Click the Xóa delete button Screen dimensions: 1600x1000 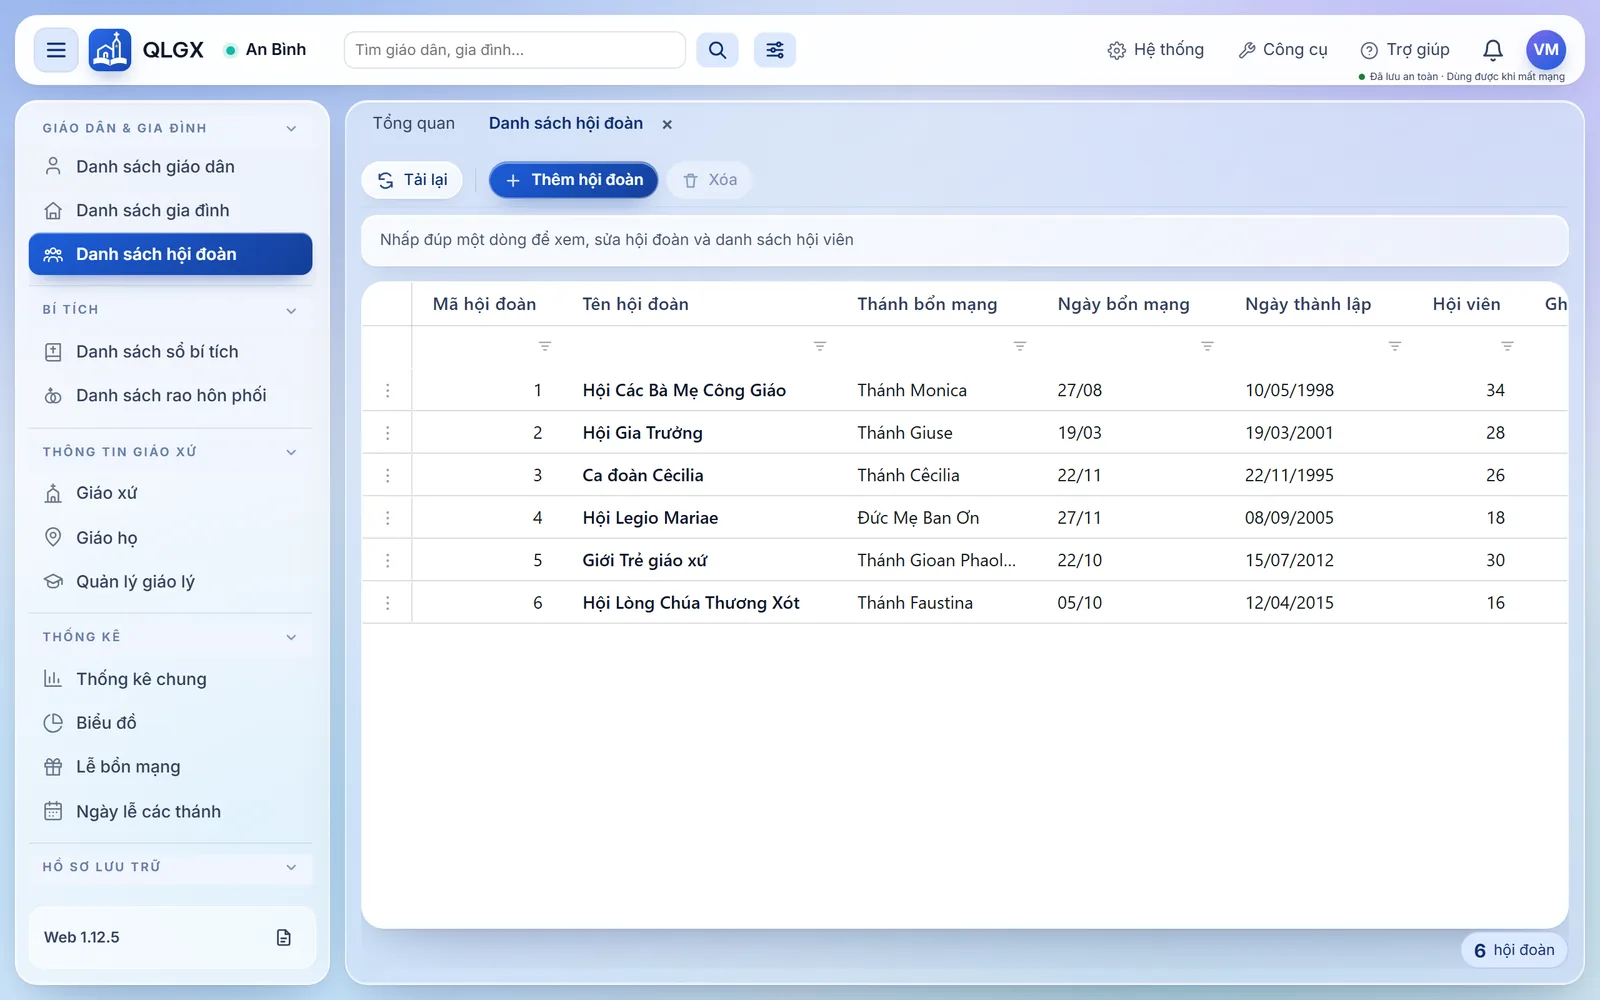710,180
